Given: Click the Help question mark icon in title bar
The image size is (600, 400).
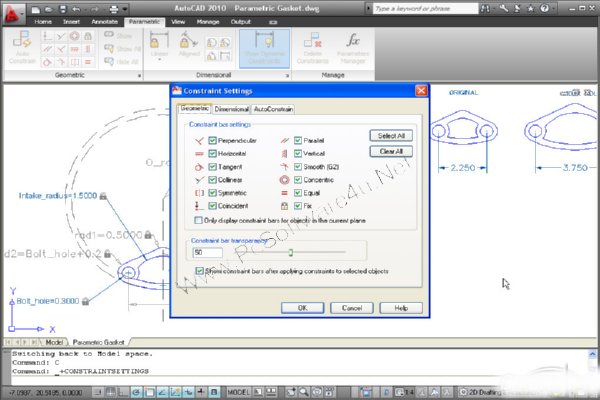Looking at the screenshot, I should click(544, 8).
